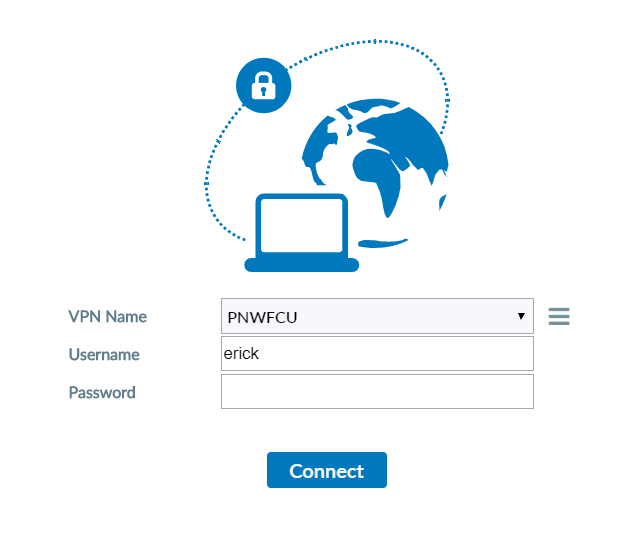Click the laptop illustration
The image size is (617, 537).
(301, 233)
